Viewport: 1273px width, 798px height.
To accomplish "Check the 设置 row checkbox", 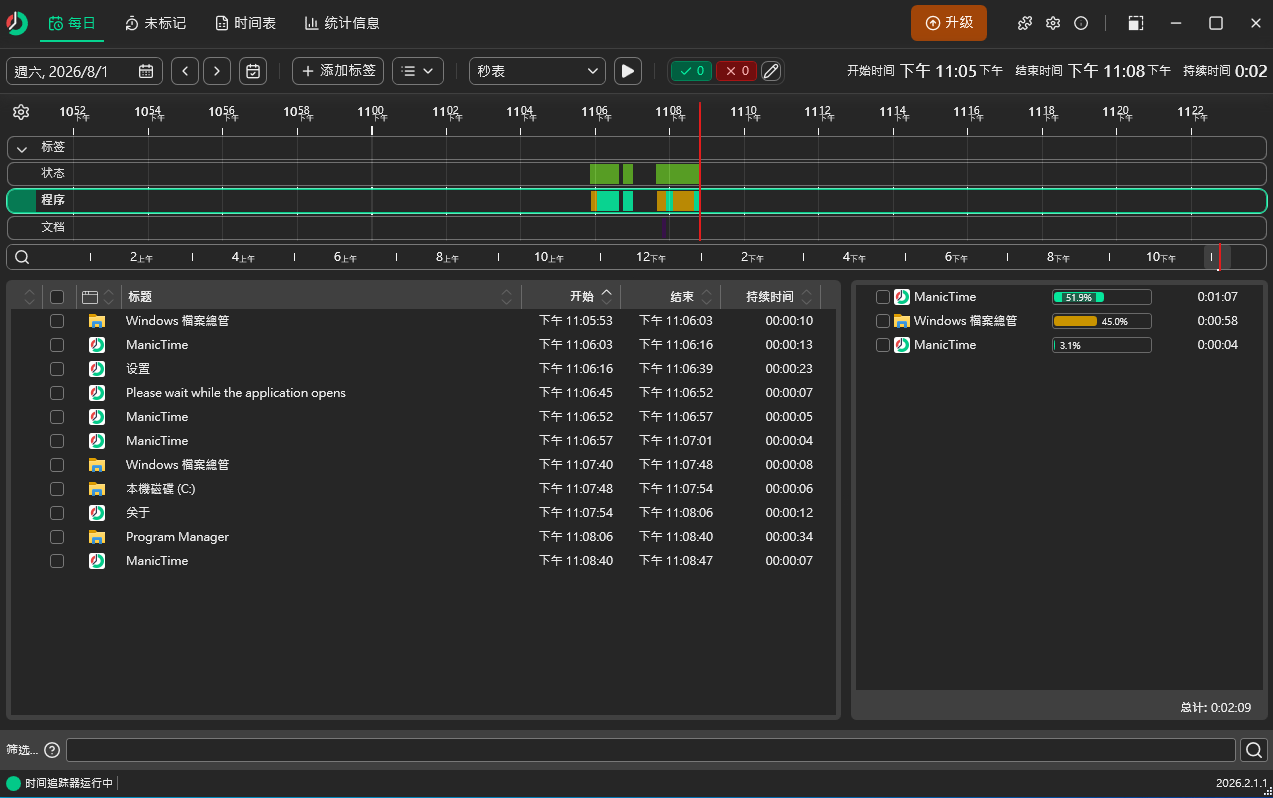I will [57, 369].
